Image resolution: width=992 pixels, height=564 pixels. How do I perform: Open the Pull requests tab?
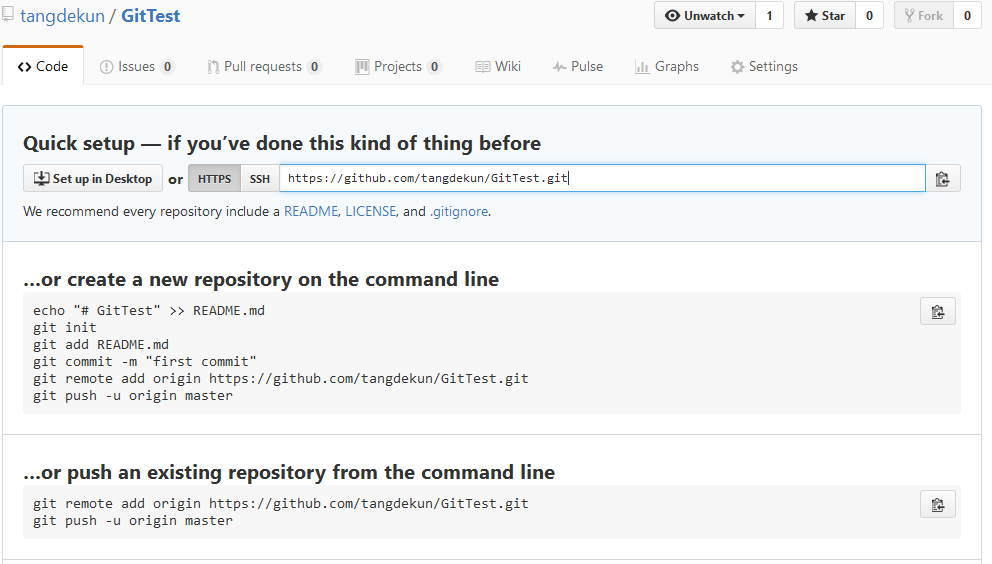click(264, 66)
